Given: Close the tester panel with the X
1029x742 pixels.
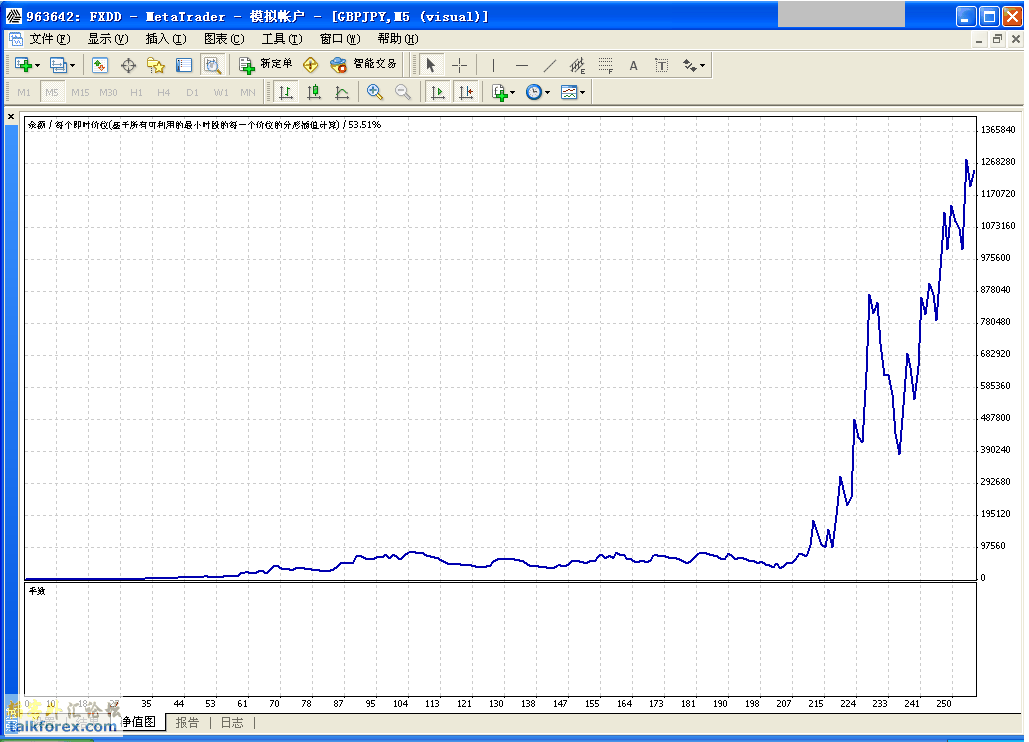Looking at the screenshot, I should click(x=10, y=117).
